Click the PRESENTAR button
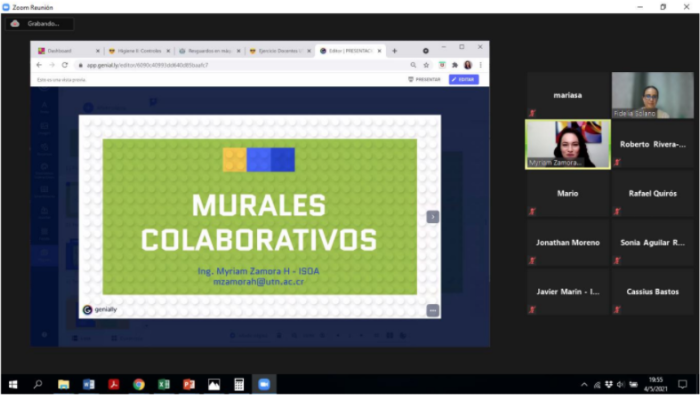700x400 pixels. 425,79
